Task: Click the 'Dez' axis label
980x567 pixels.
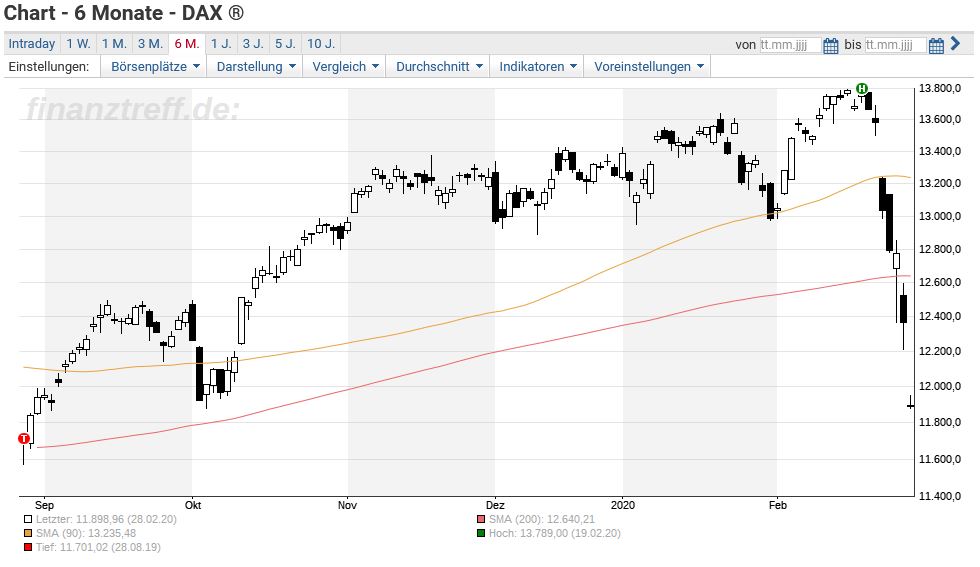Action: pos(495,505)
